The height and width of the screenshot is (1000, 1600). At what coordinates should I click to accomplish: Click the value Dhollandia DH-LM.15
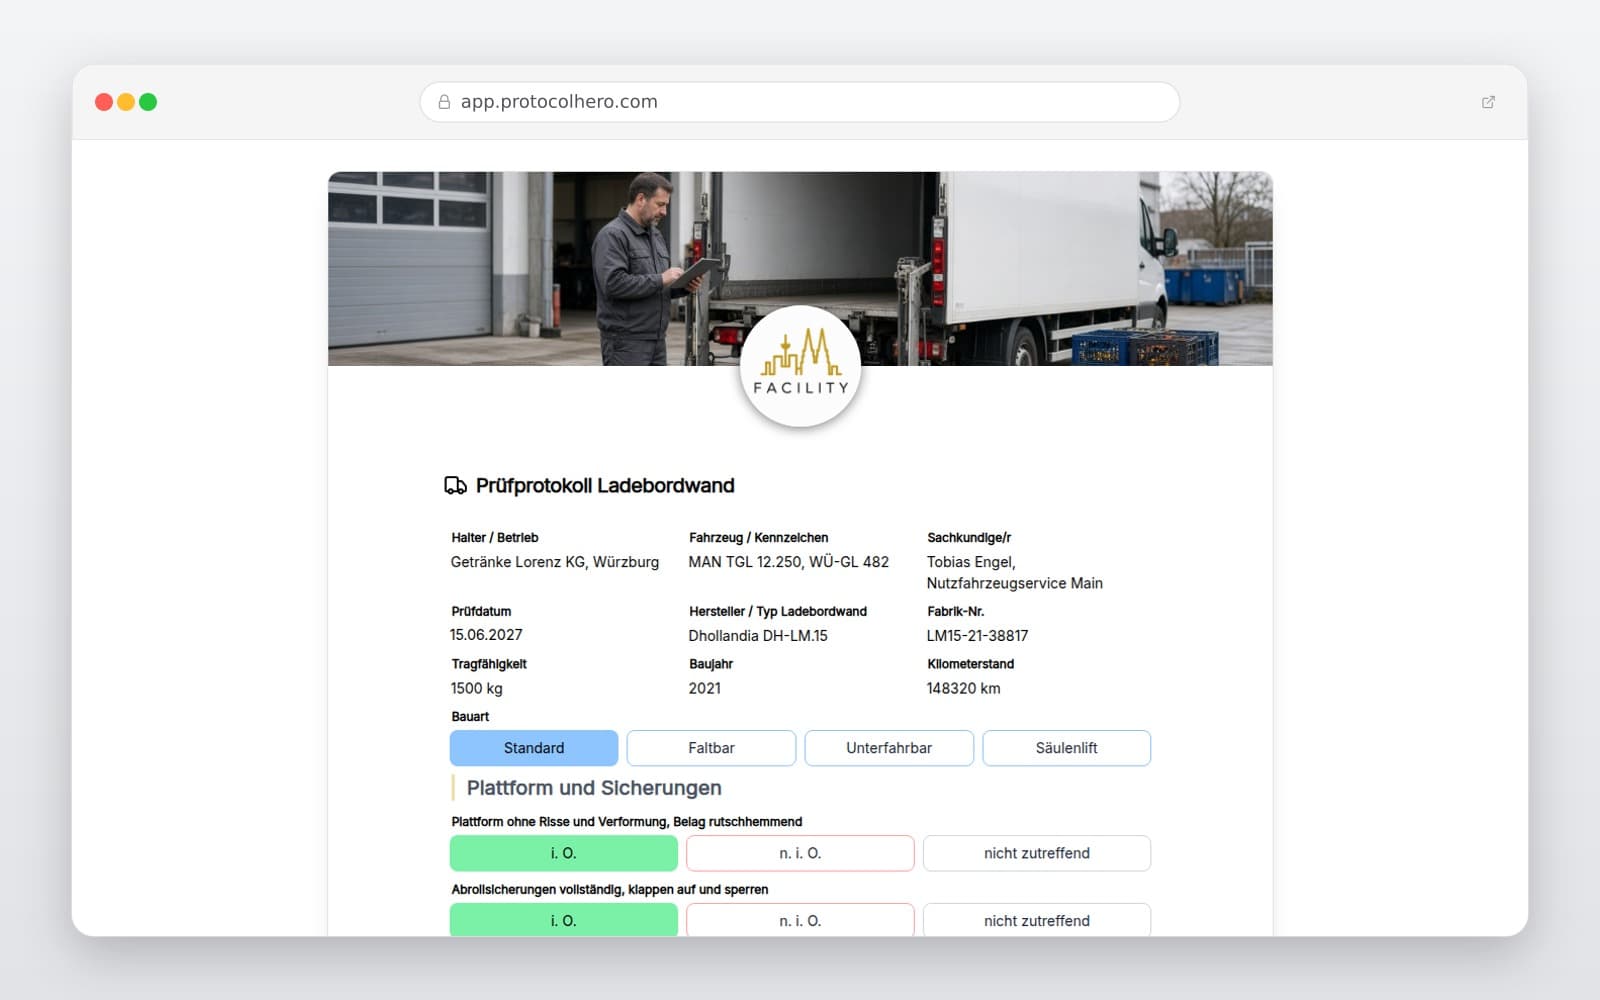[x=758, y=636]
